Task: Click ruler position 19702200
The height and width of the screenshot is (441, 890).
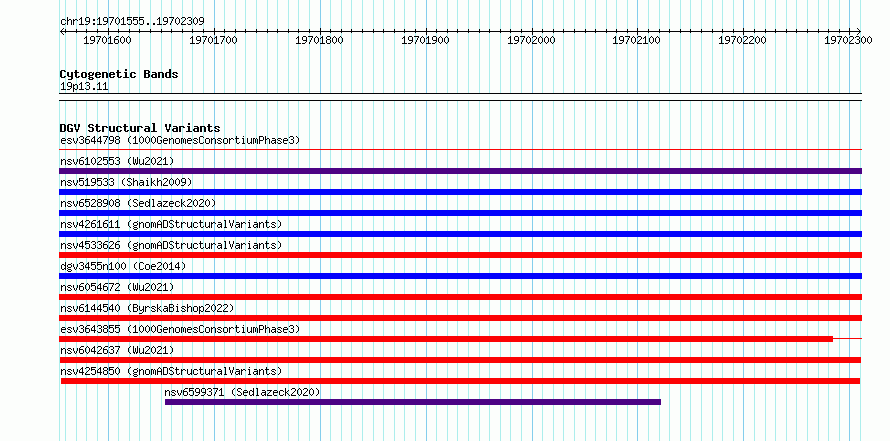Action: (x=742, y=40)
